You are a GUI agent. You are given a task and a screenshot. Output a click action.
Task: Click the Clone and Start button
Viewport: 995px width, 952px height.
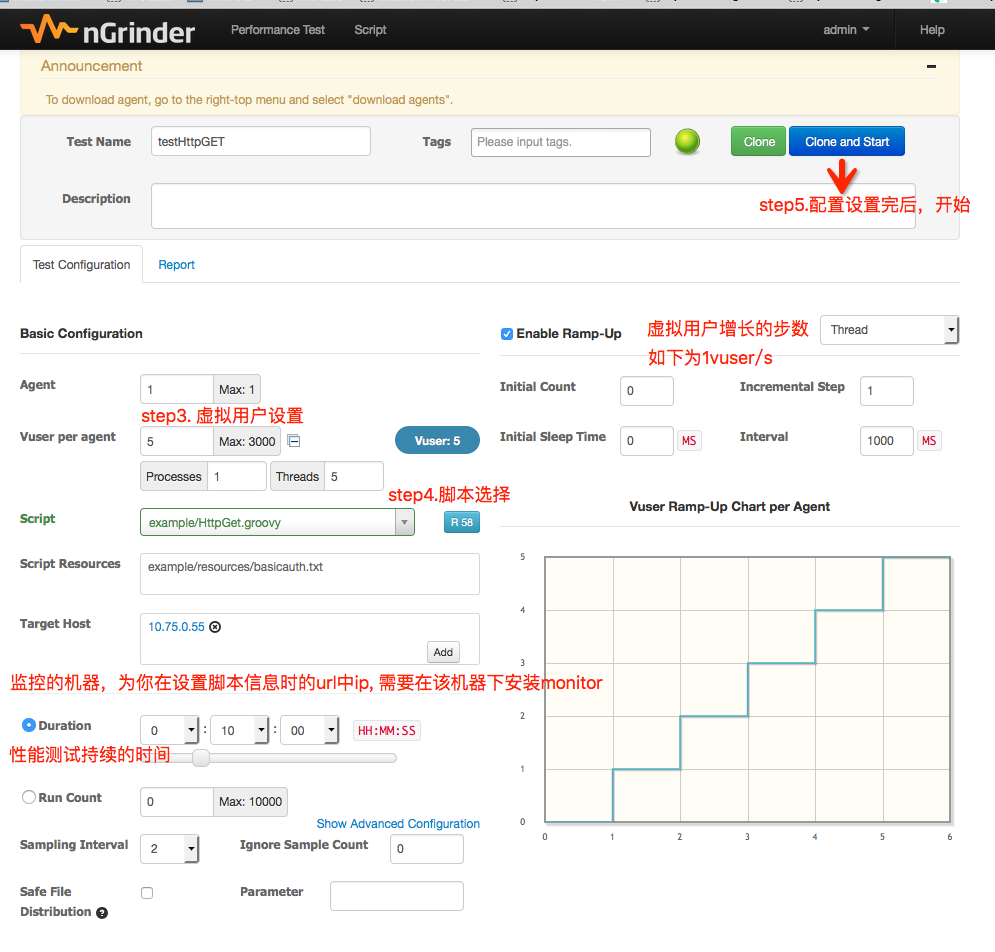[x=847, y=142]
